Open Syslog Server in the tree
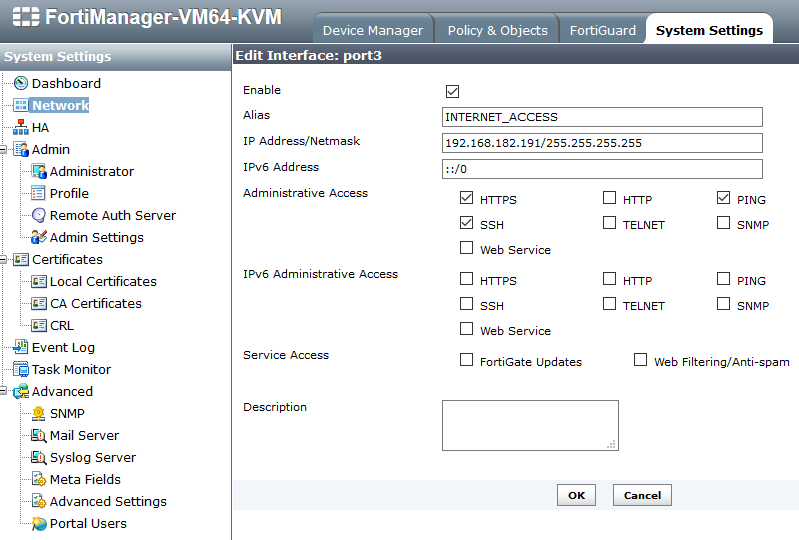This screenshot has height=540, width=799. pos(93,457)
